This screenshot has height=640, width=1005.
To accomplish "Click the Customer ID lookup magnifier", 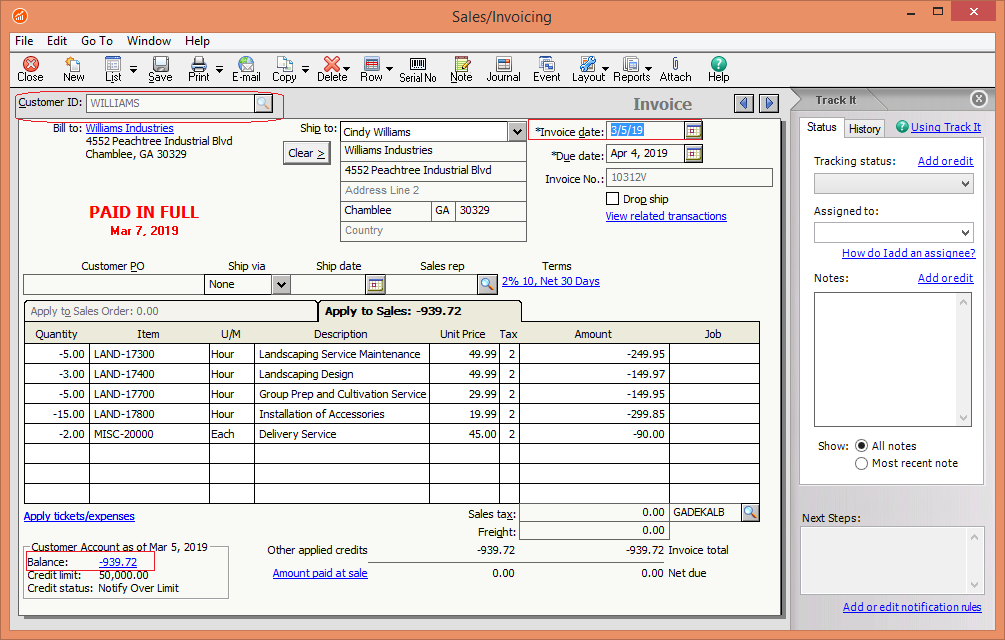I will pyautogui.click(x=263, y=103).
